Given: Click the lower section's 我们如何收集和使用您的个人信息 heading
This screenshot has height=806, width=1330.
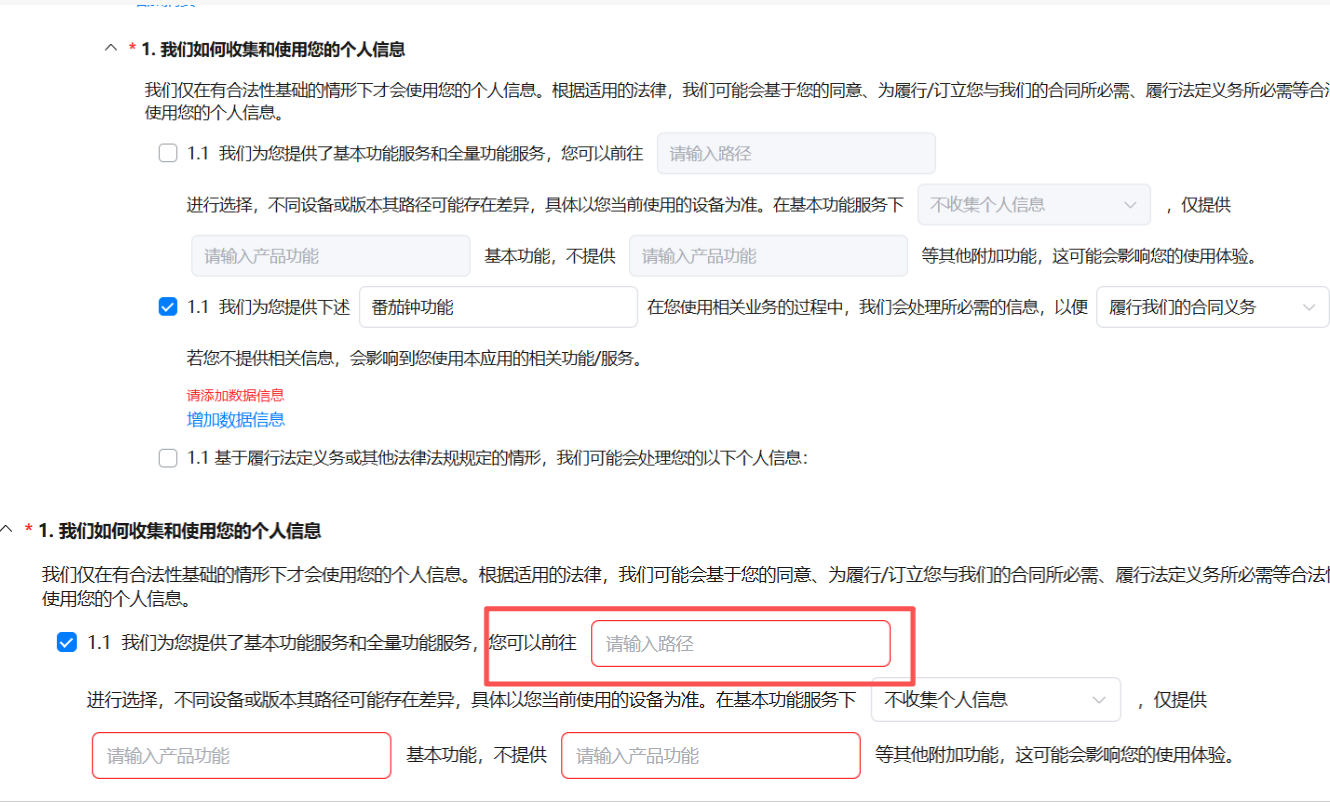Looking at the screenshot, I should click(x=180, y=530).
